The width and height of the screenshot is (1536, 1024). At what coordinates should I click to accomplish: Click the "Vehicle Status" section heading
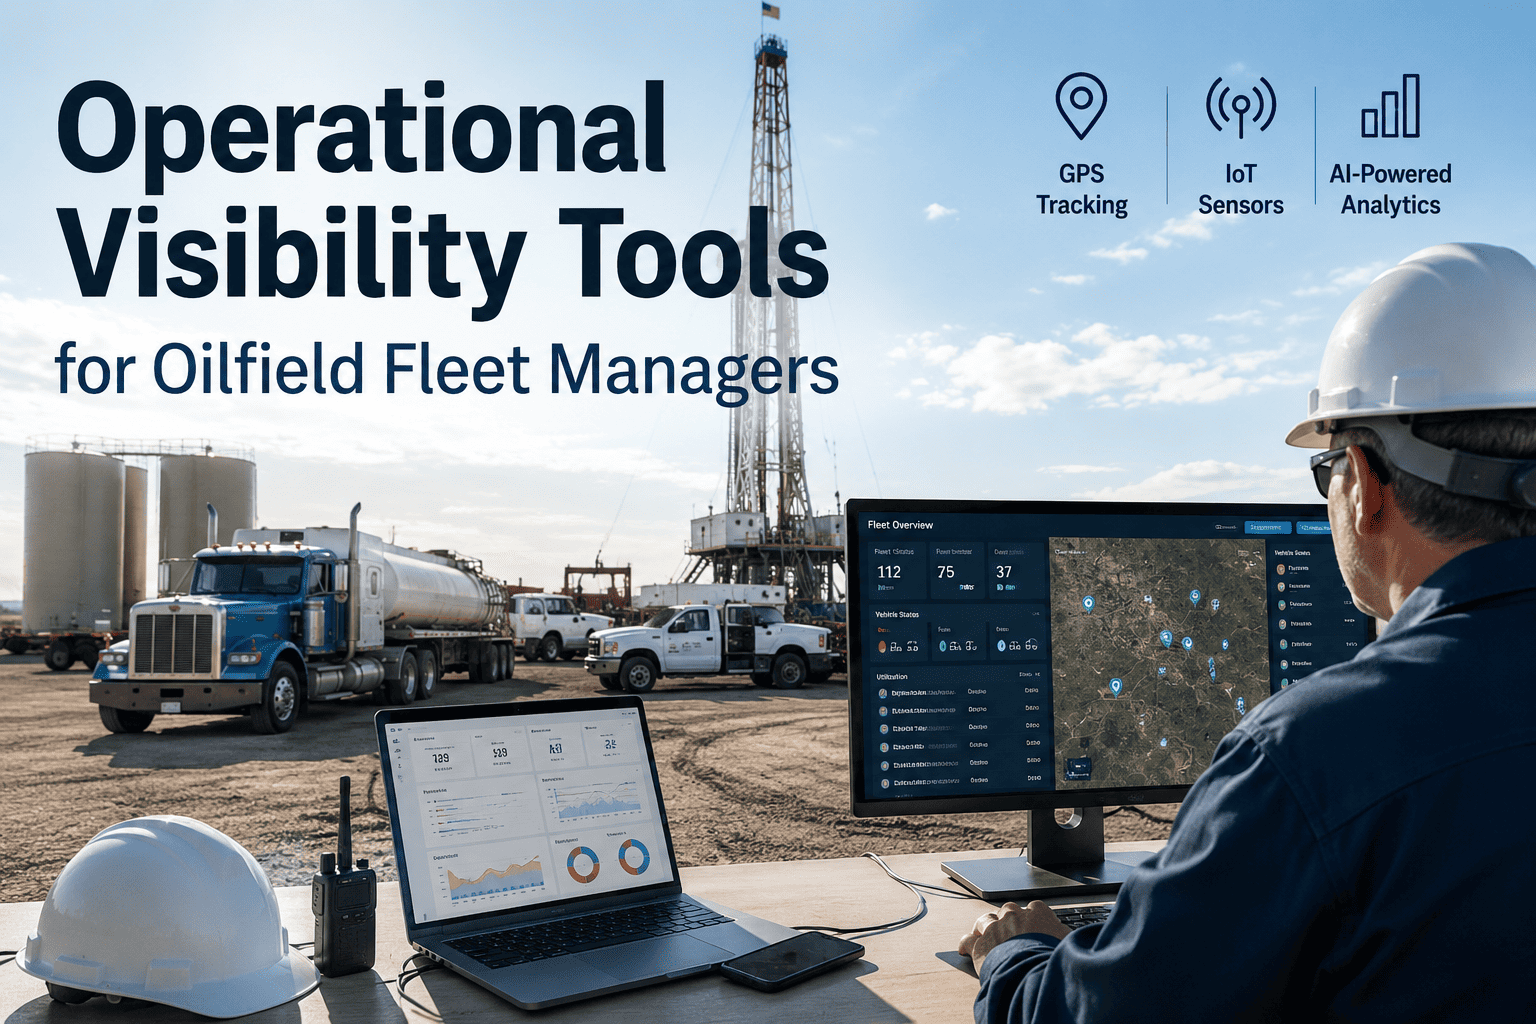(x=897, y=615)
